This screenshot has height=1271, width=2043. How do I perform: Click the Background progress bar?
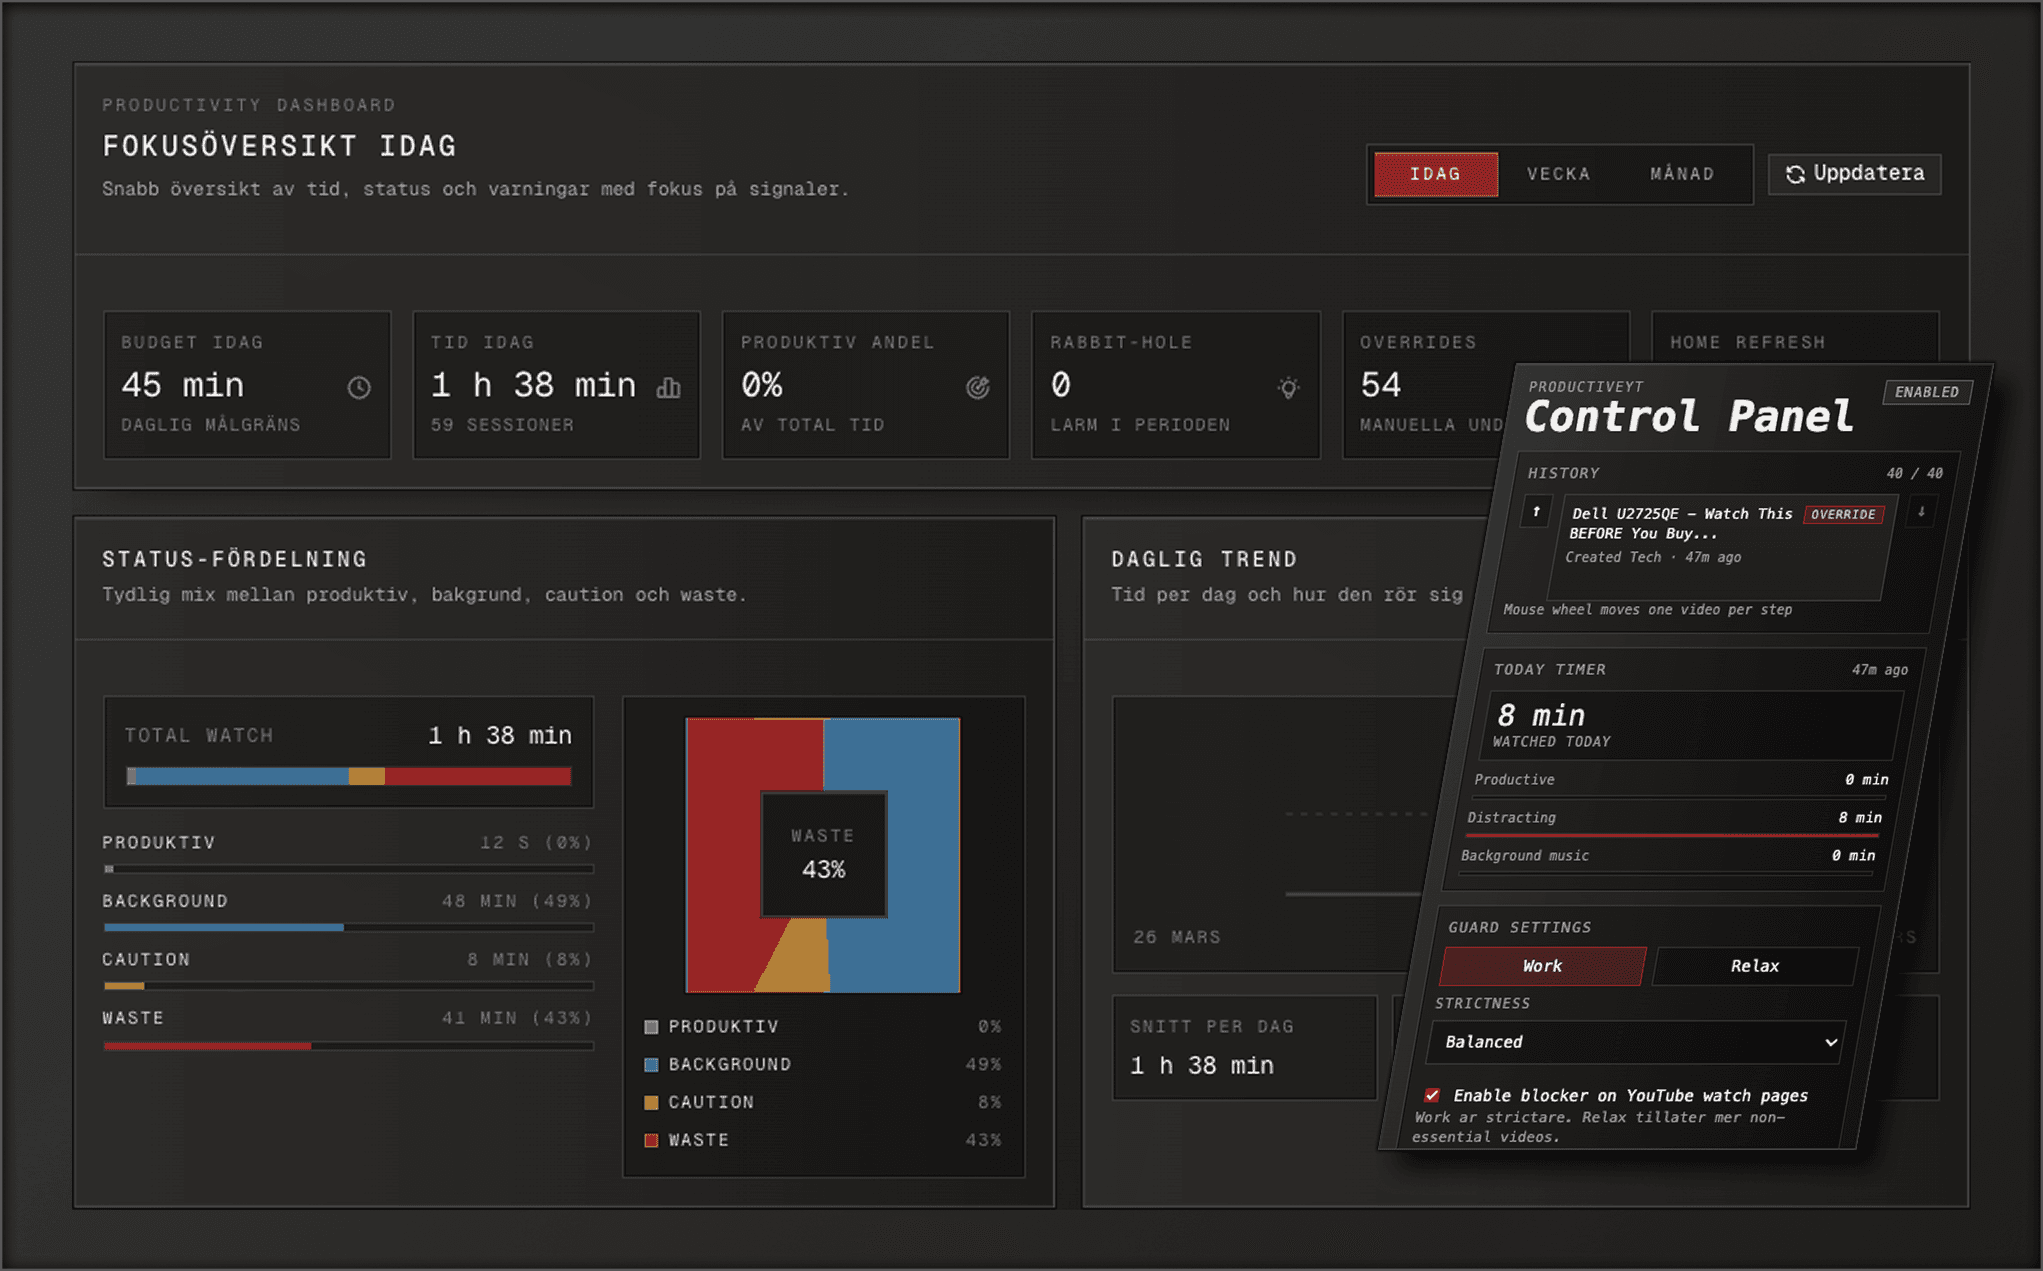coord(348,928)
